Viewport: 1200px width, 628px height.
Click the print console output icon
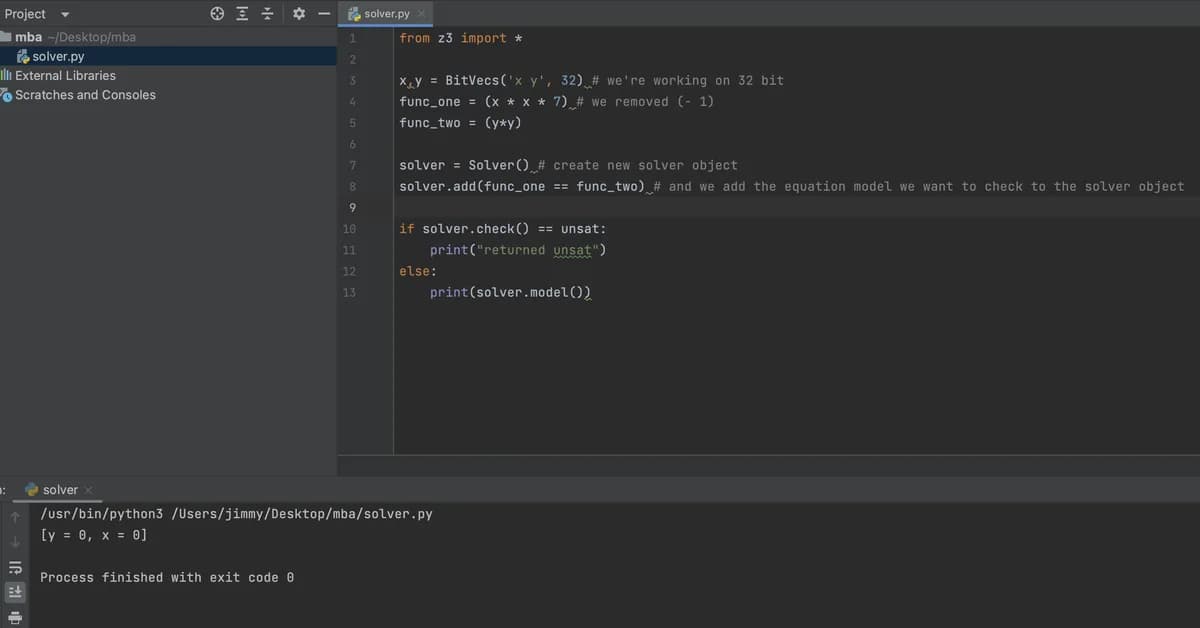[x=15, y=617]
